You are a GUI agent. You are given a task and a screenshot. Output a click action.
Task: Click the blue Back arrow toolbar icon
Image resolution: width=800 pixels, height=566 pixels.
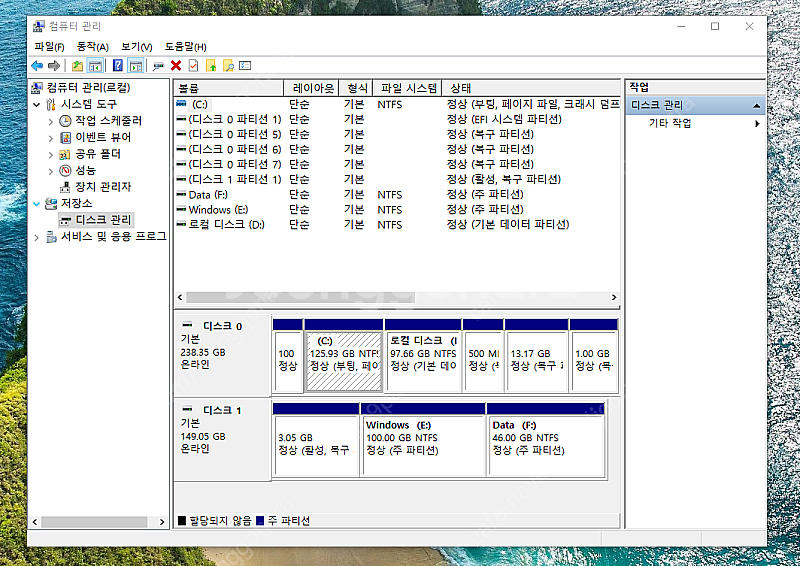[x=37, y=65]
